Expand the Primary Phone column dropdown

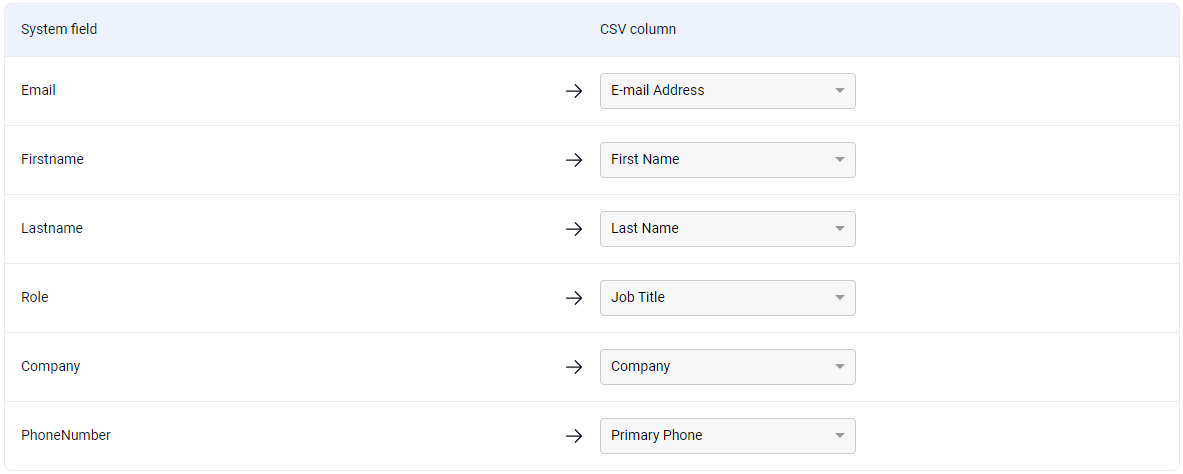tap(727, 436)
